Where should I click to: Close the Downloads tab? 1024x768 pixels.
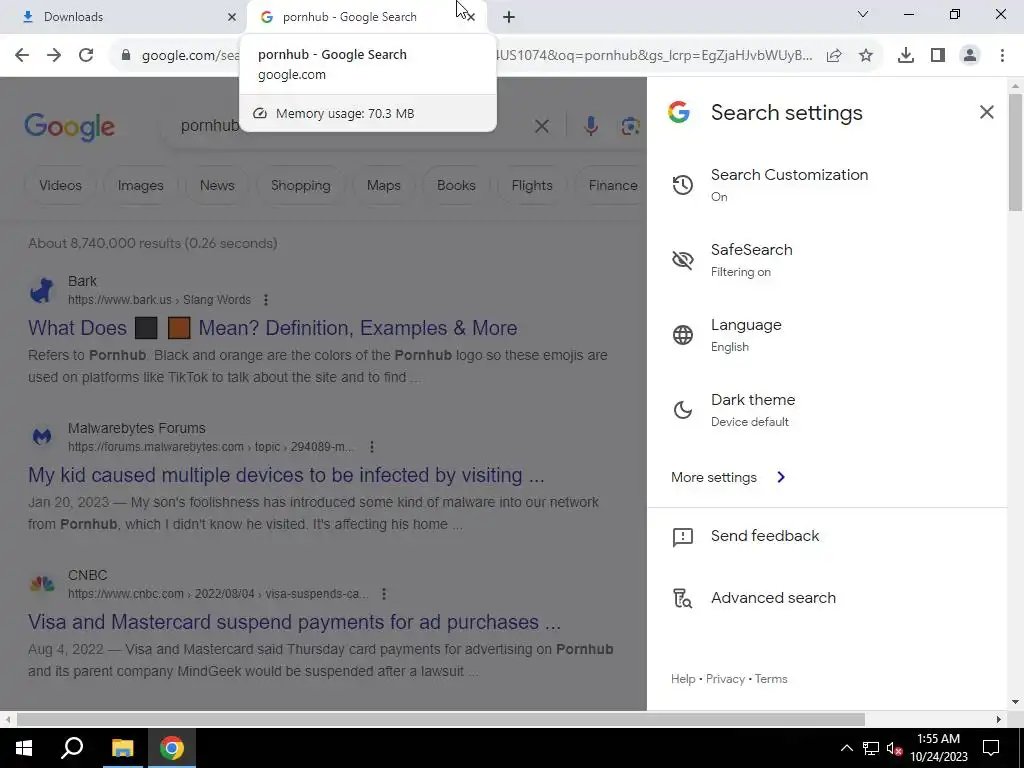231,17
